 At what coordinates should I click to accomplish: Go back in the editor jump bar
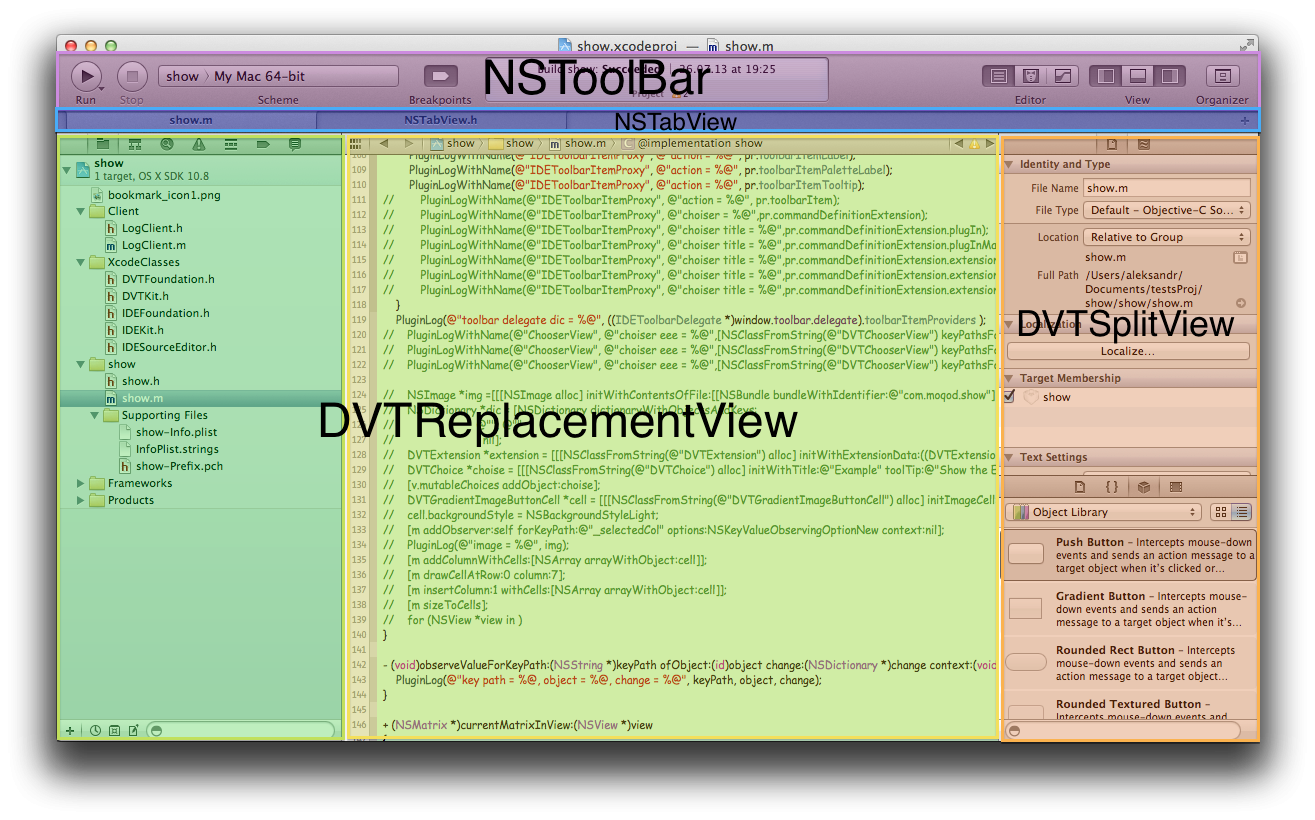[x=384, y=144]
